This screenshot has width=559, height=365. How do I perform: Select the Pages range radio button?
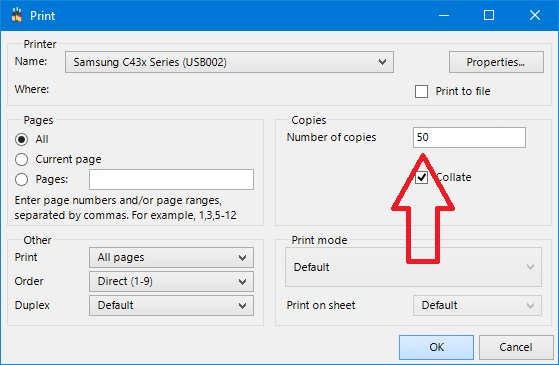(x=21, y=179)
